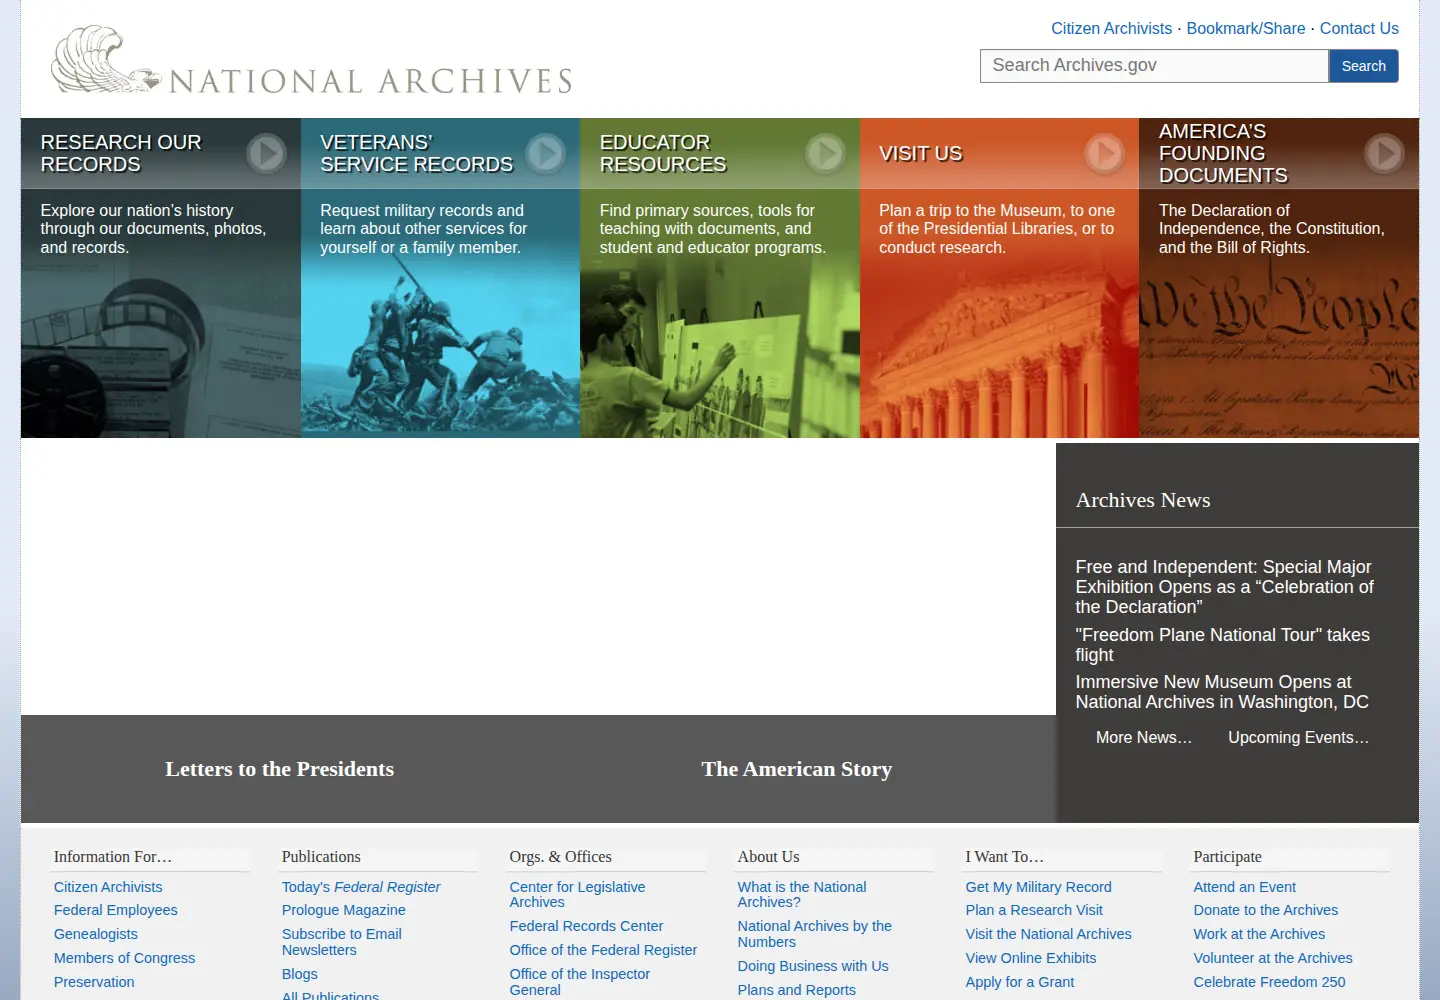Click the Donate to the Archives link

tap(1266, 911)
